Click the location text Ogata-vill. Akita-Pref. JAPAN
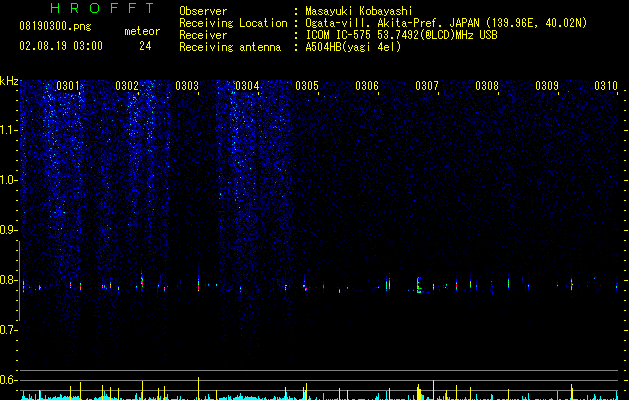Screen dimensions: 629x400 [392, 23]
